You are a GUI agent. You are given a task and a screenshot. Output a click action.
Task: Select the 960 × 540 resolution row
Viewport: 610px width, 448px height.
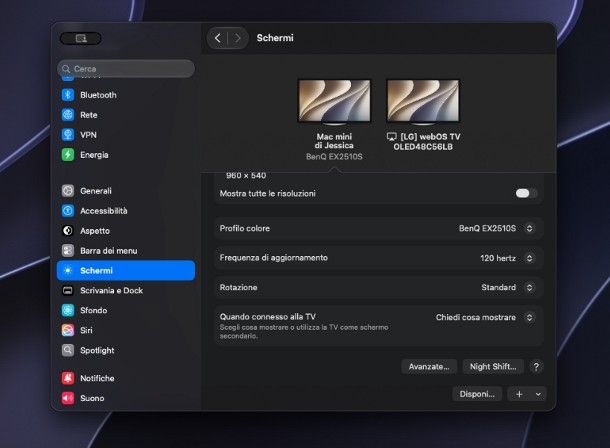point(246,175)
